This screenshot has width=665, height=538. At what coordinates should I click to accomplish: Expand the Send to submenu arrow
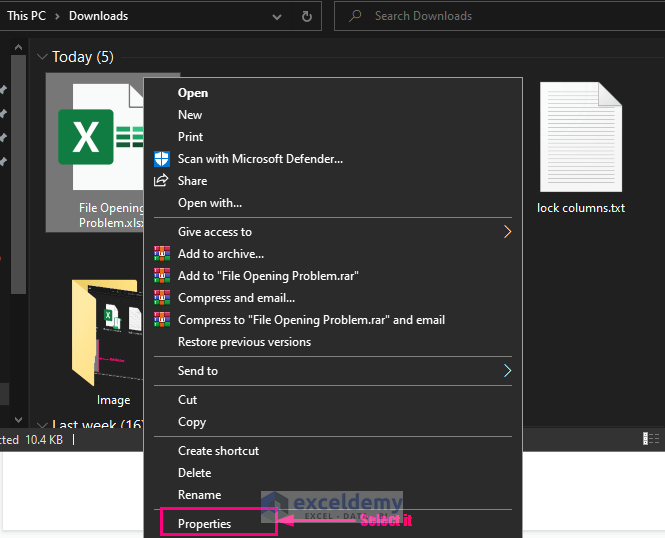pos(507,371)
